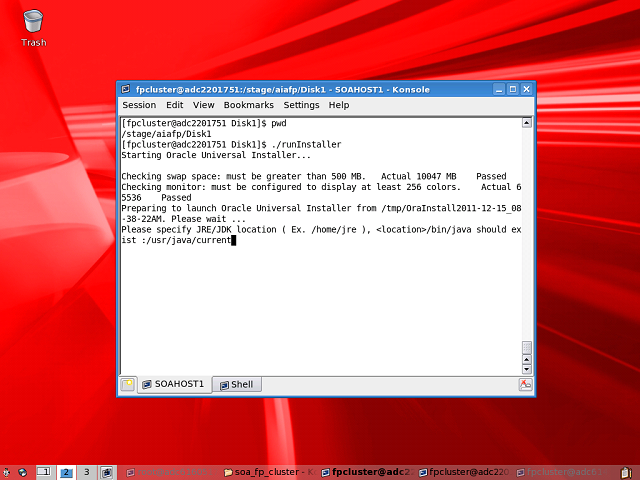Select the SOAHOST1 session tab
This screenshot has height=480, width=640.
click(173, 384)
